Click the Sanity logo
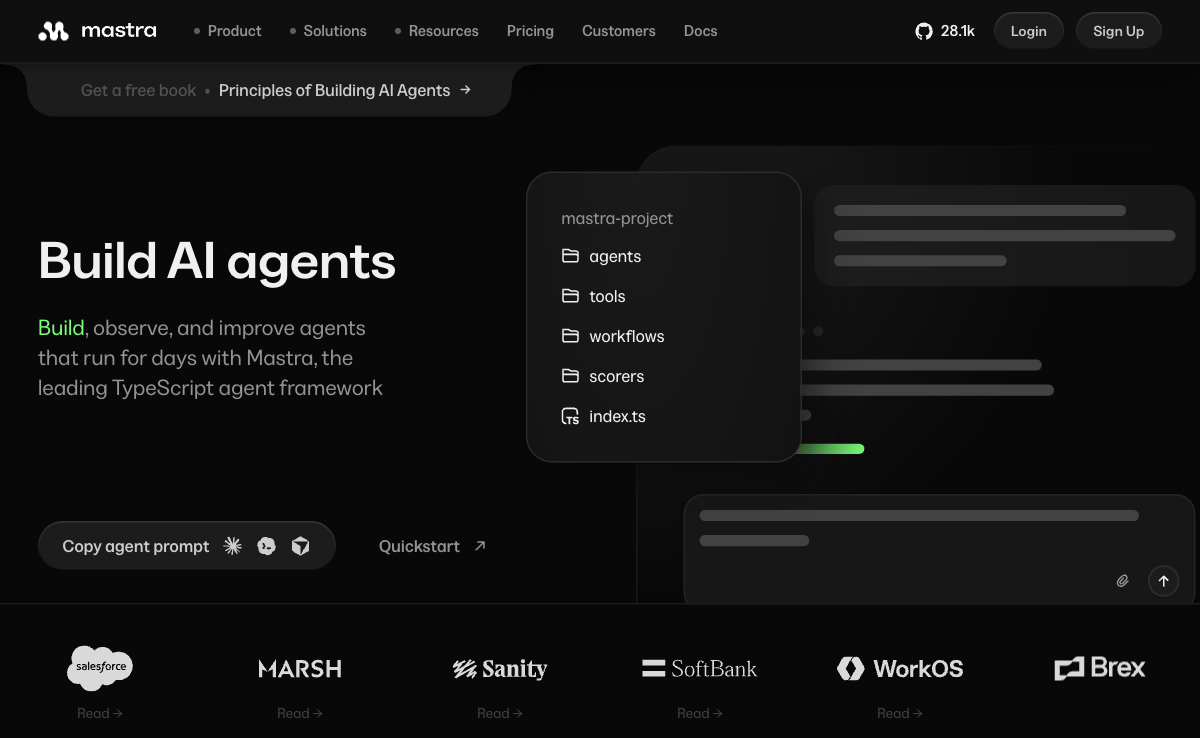Image resolution: width=1200 pixels, height=738 pixels. pyautogui.click(x=500, y=668)
